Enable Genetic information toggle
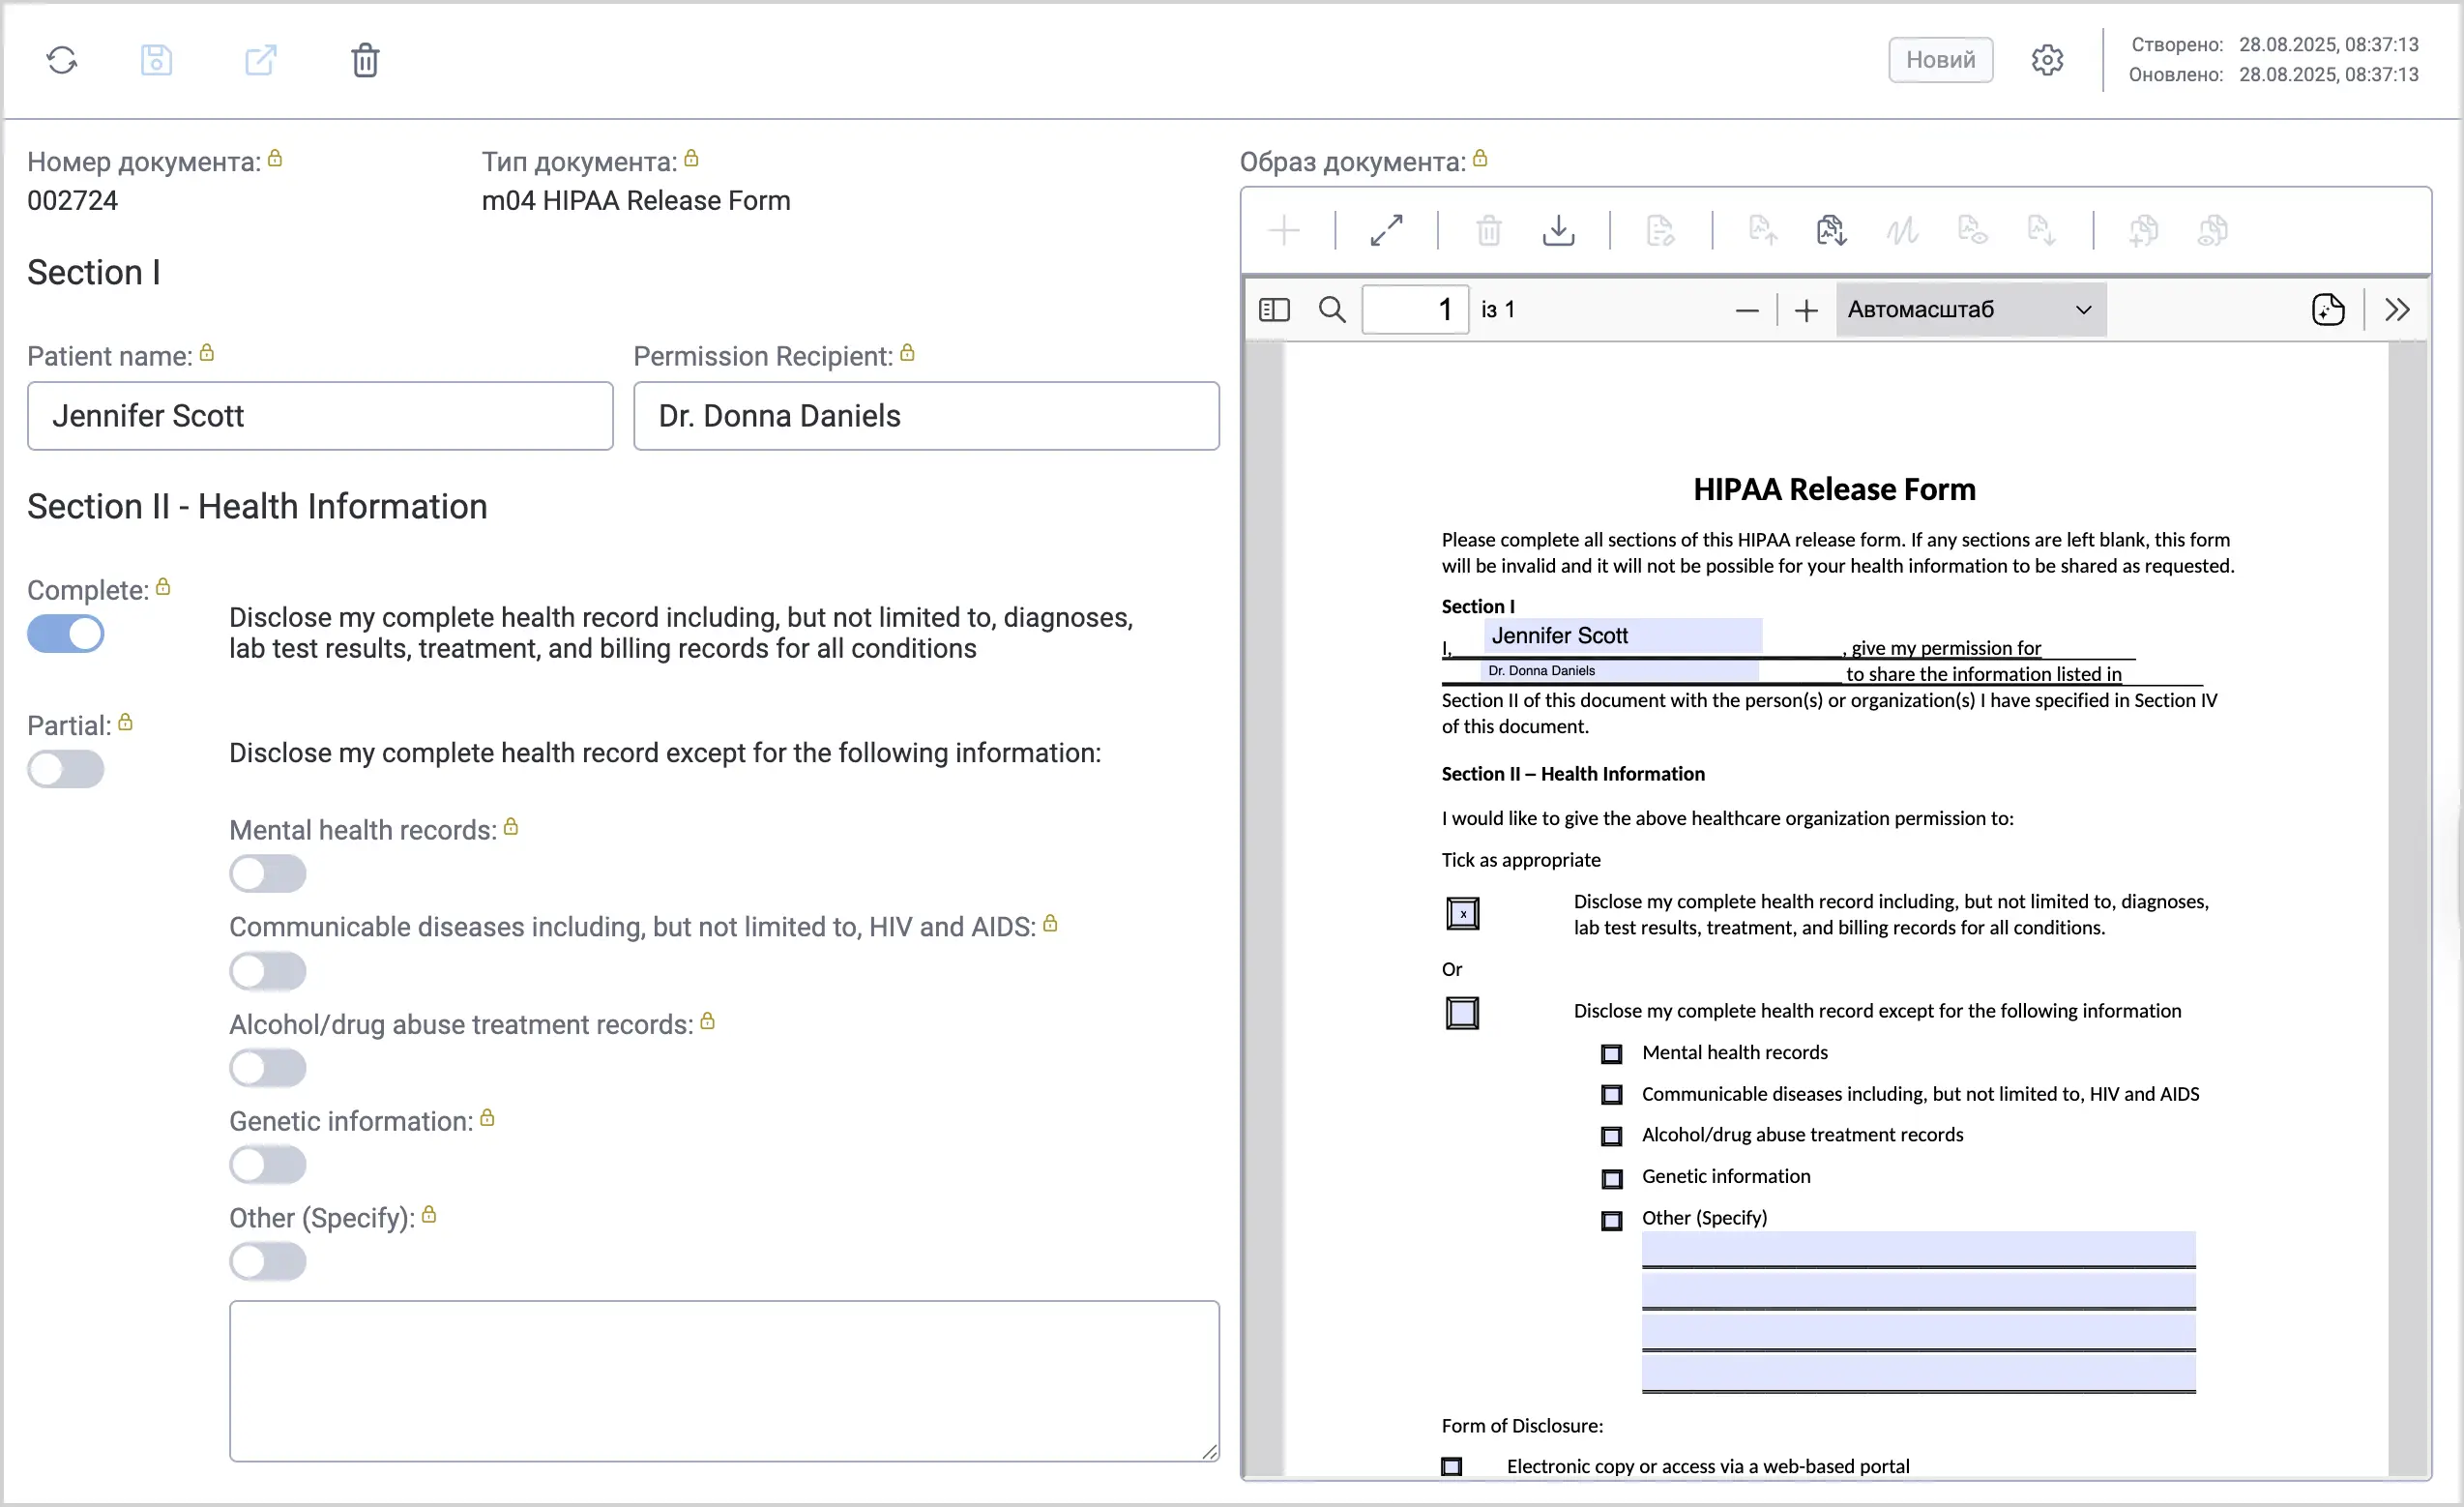2464x1507 pixels. (x=268, y=1165)
